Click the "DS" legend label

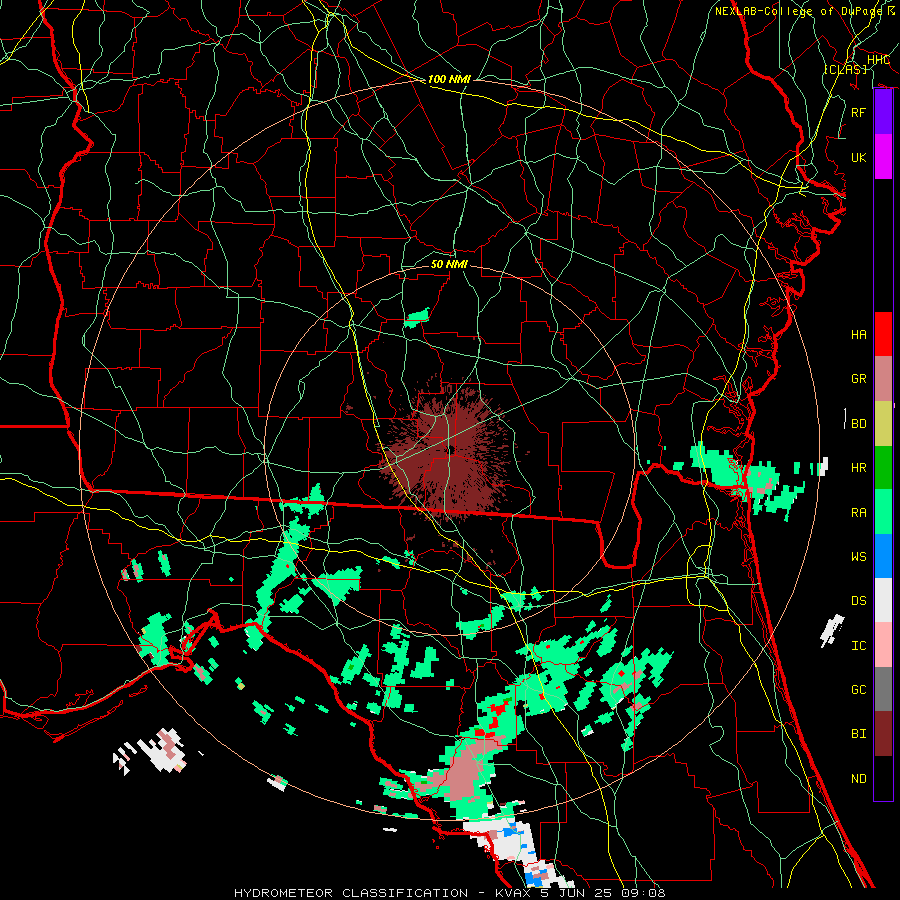(x=859, y=601)
